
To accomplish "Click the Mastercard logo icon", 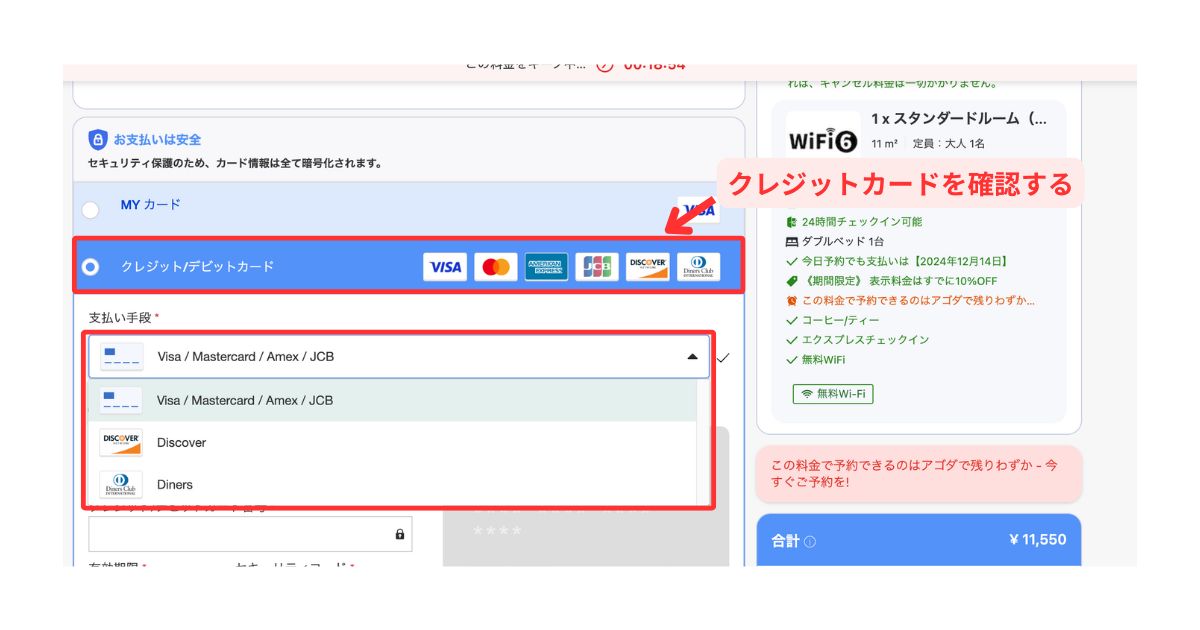I will tap(496, 267).
